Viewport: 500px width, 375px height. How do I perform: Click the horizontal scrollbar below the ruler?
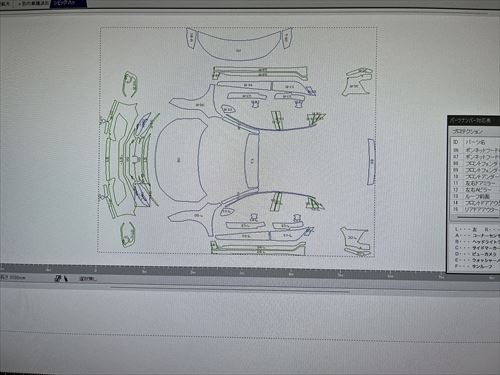pos(230,289)
